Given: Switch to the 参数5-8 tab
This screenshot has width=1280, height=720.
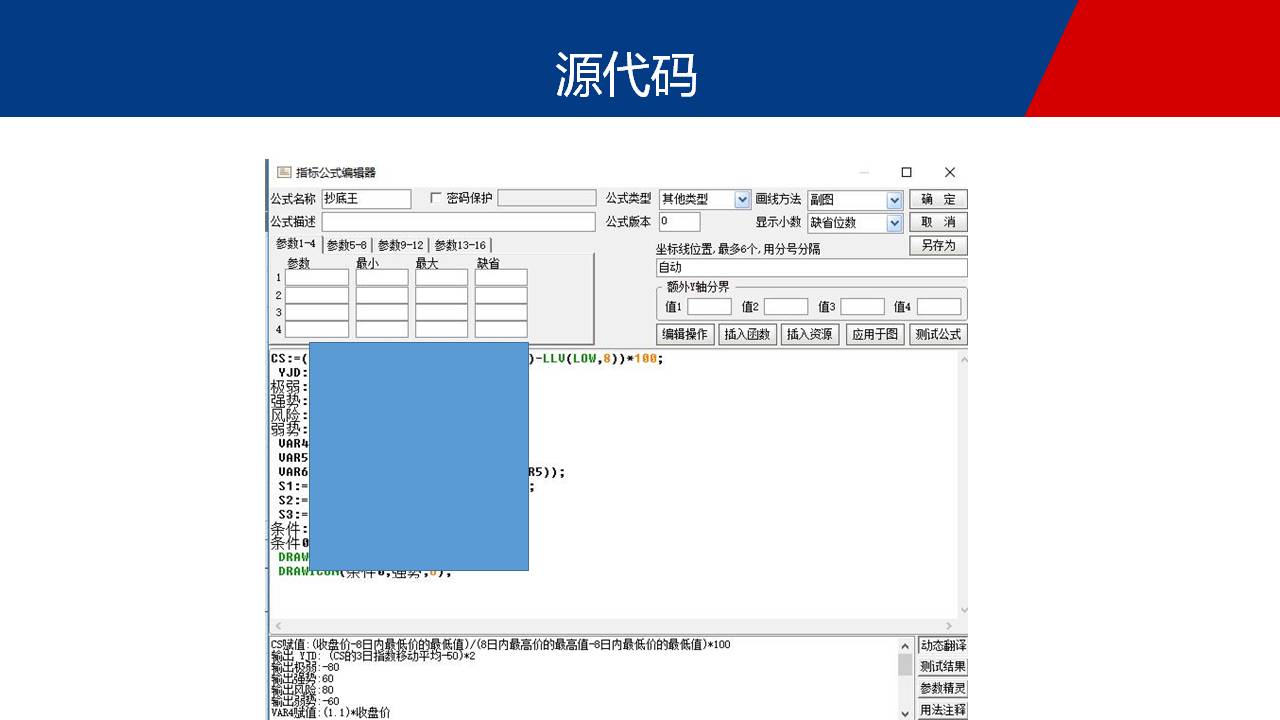Looking at the screenshot, I should coord(347,245).
